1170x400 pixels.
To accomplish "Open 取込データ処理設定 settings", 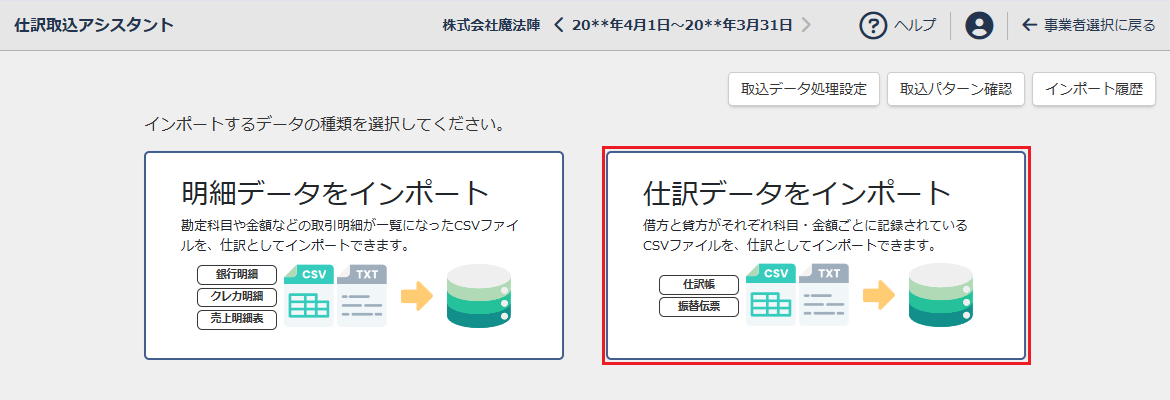I will click(804, 88).
